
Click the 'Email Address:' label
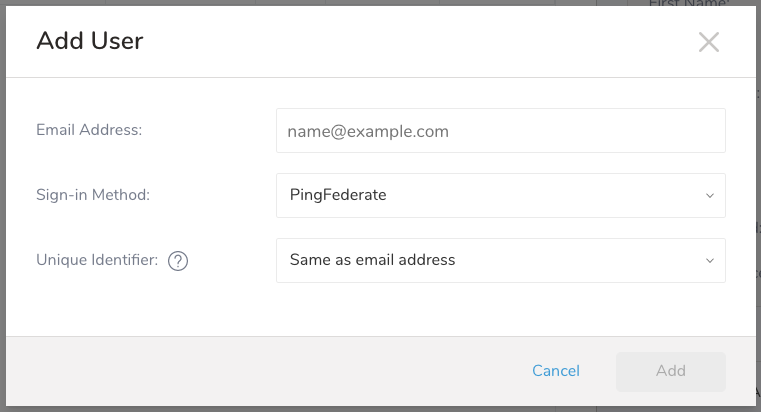(x=89, y=130)
